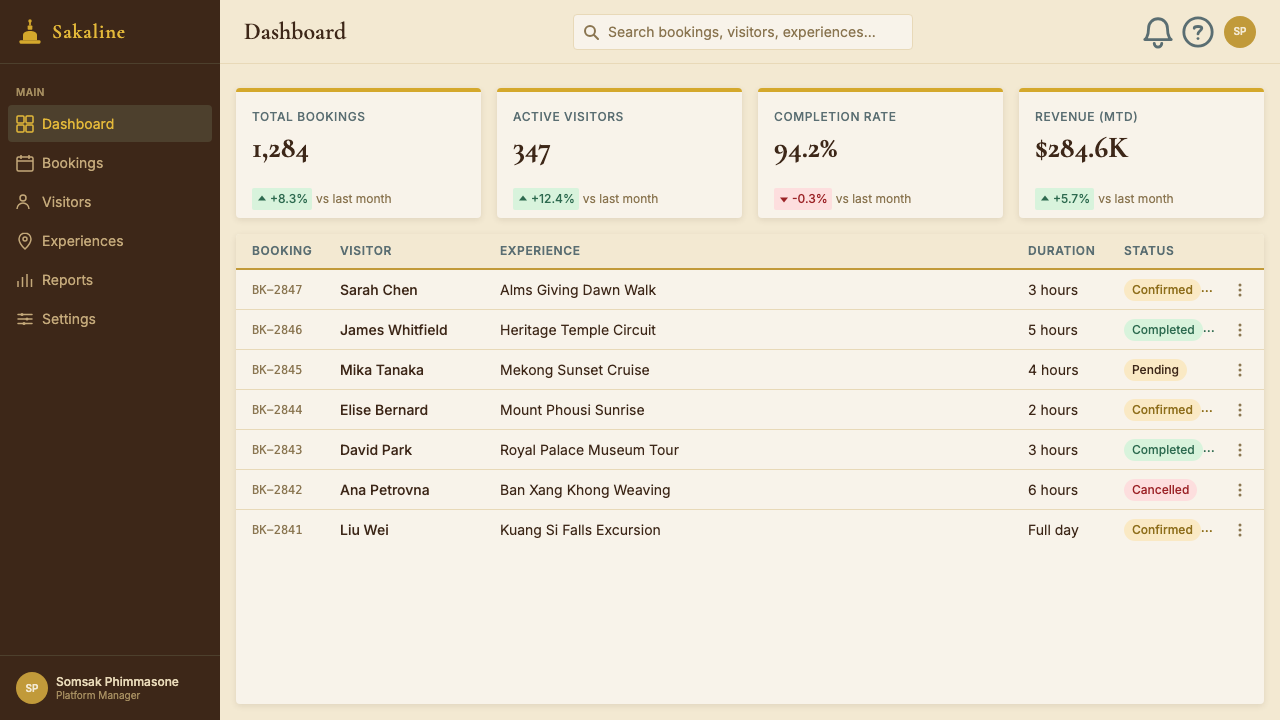Image resolution: width=1280 pixels, height=720 pixels.
Task: Click Confirmed badge for Elise Bernard
Action: click(x=1162, y=410)
